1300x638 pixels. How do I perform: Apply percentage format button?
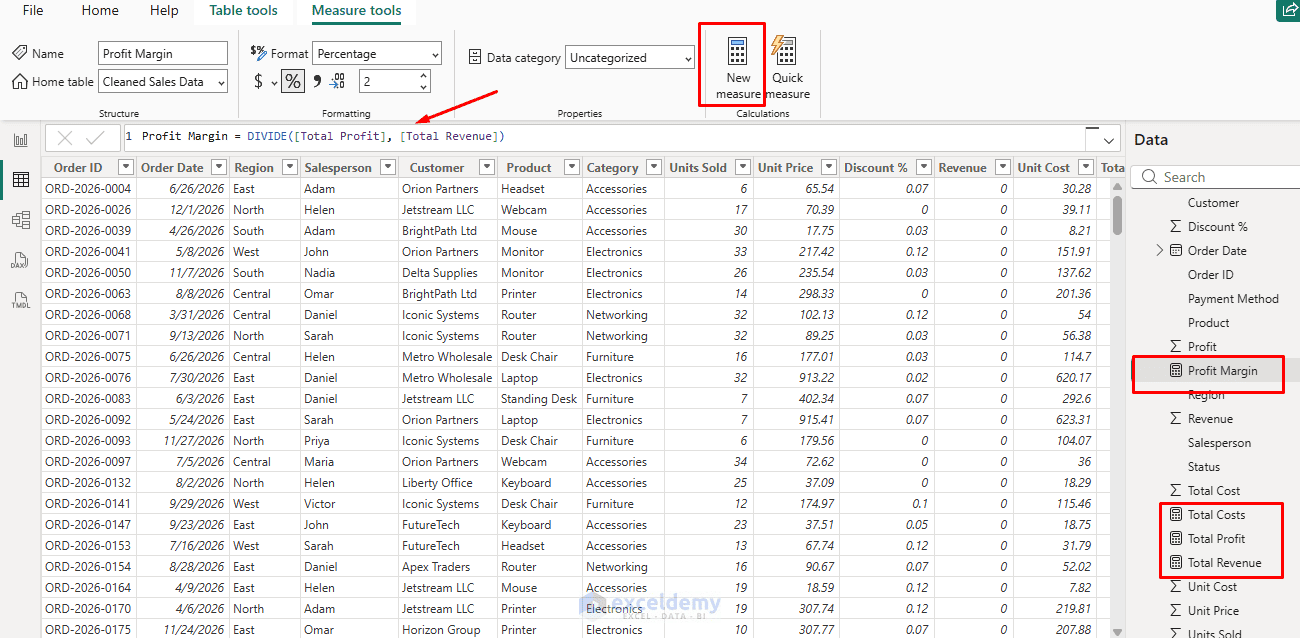(x=293, y=81)
